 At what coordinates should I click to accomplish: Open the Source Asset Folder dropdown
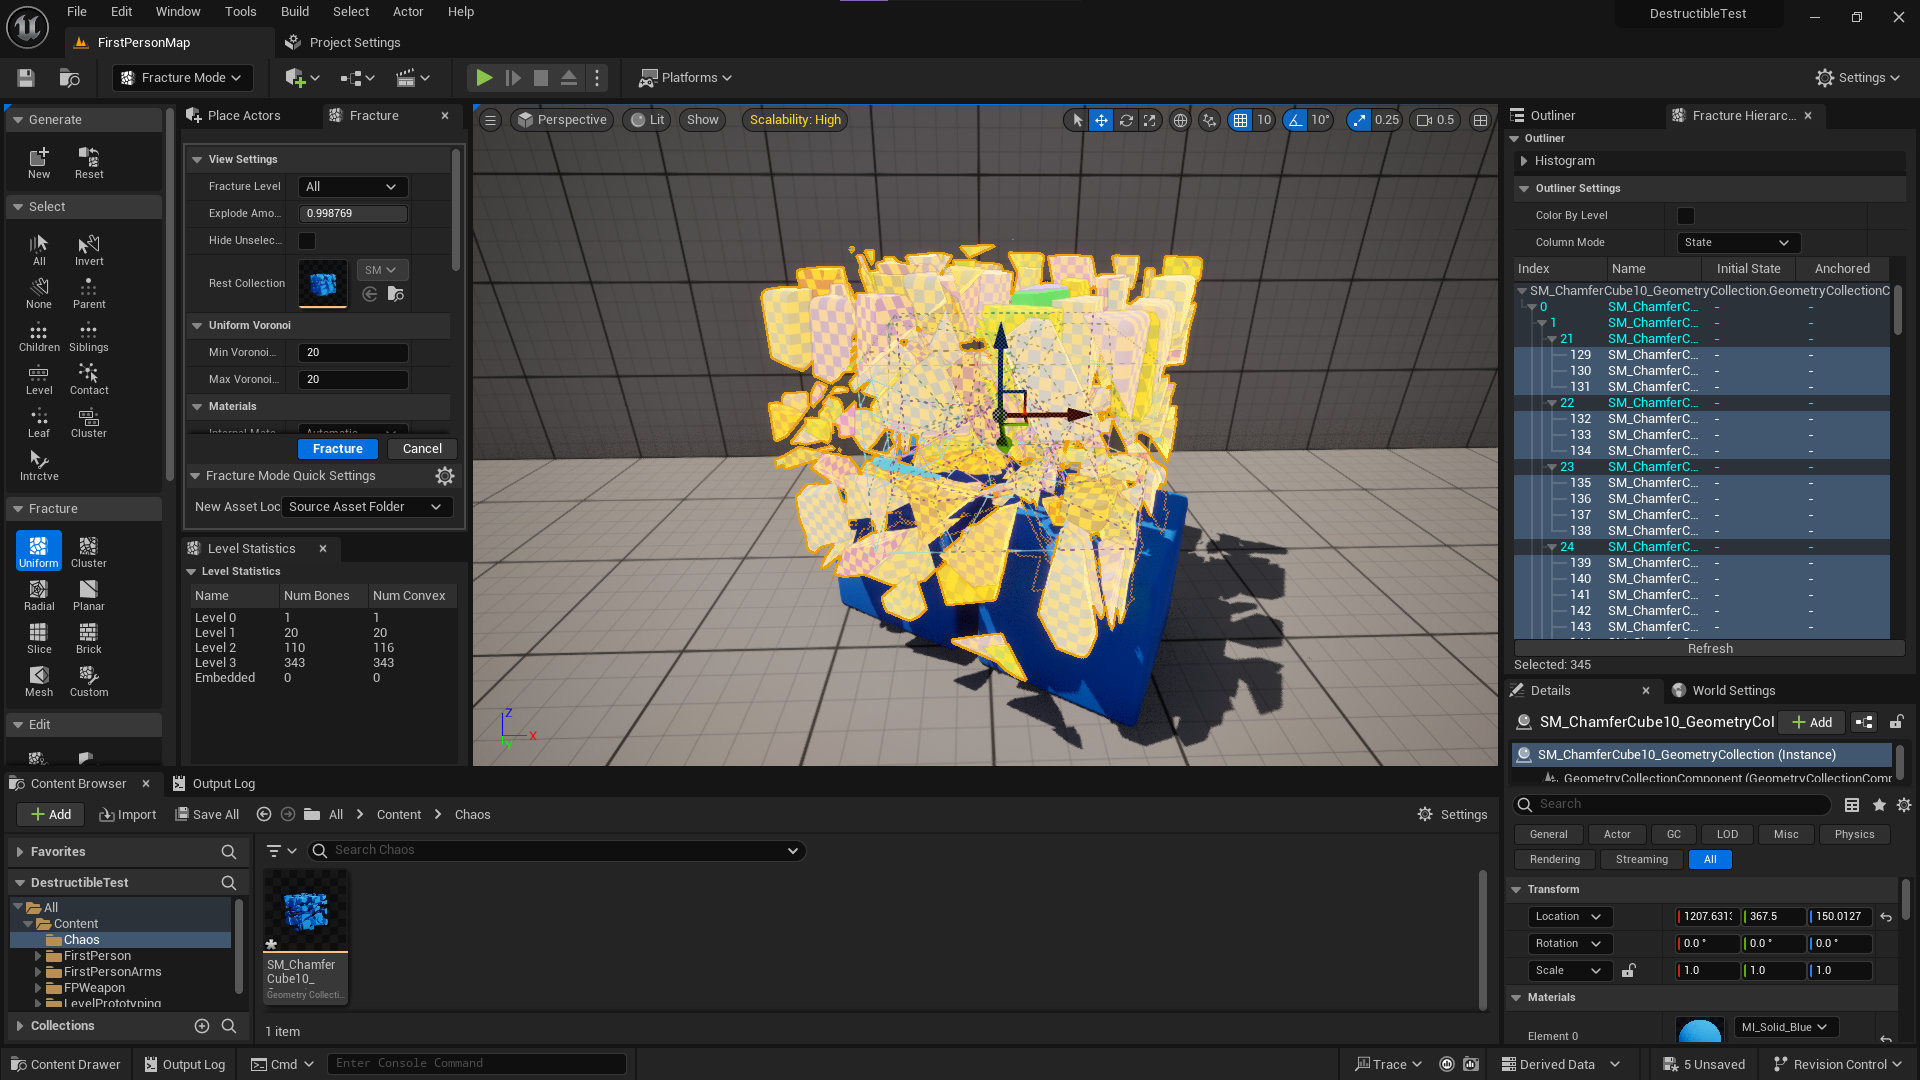[x=366, y=507]
